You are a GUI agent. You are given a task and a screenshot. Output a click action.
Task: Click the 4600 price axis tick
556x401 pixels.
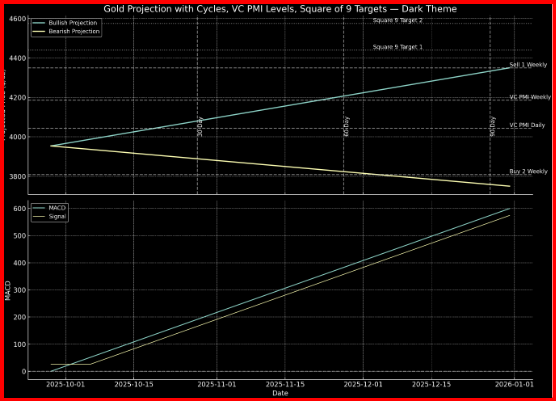point(17,18)
